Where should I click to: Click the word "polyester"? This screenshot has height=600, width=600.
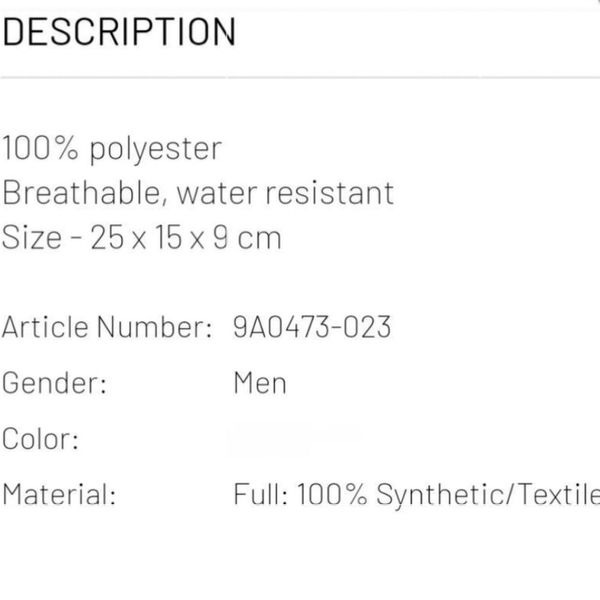(x=156, y=150)
